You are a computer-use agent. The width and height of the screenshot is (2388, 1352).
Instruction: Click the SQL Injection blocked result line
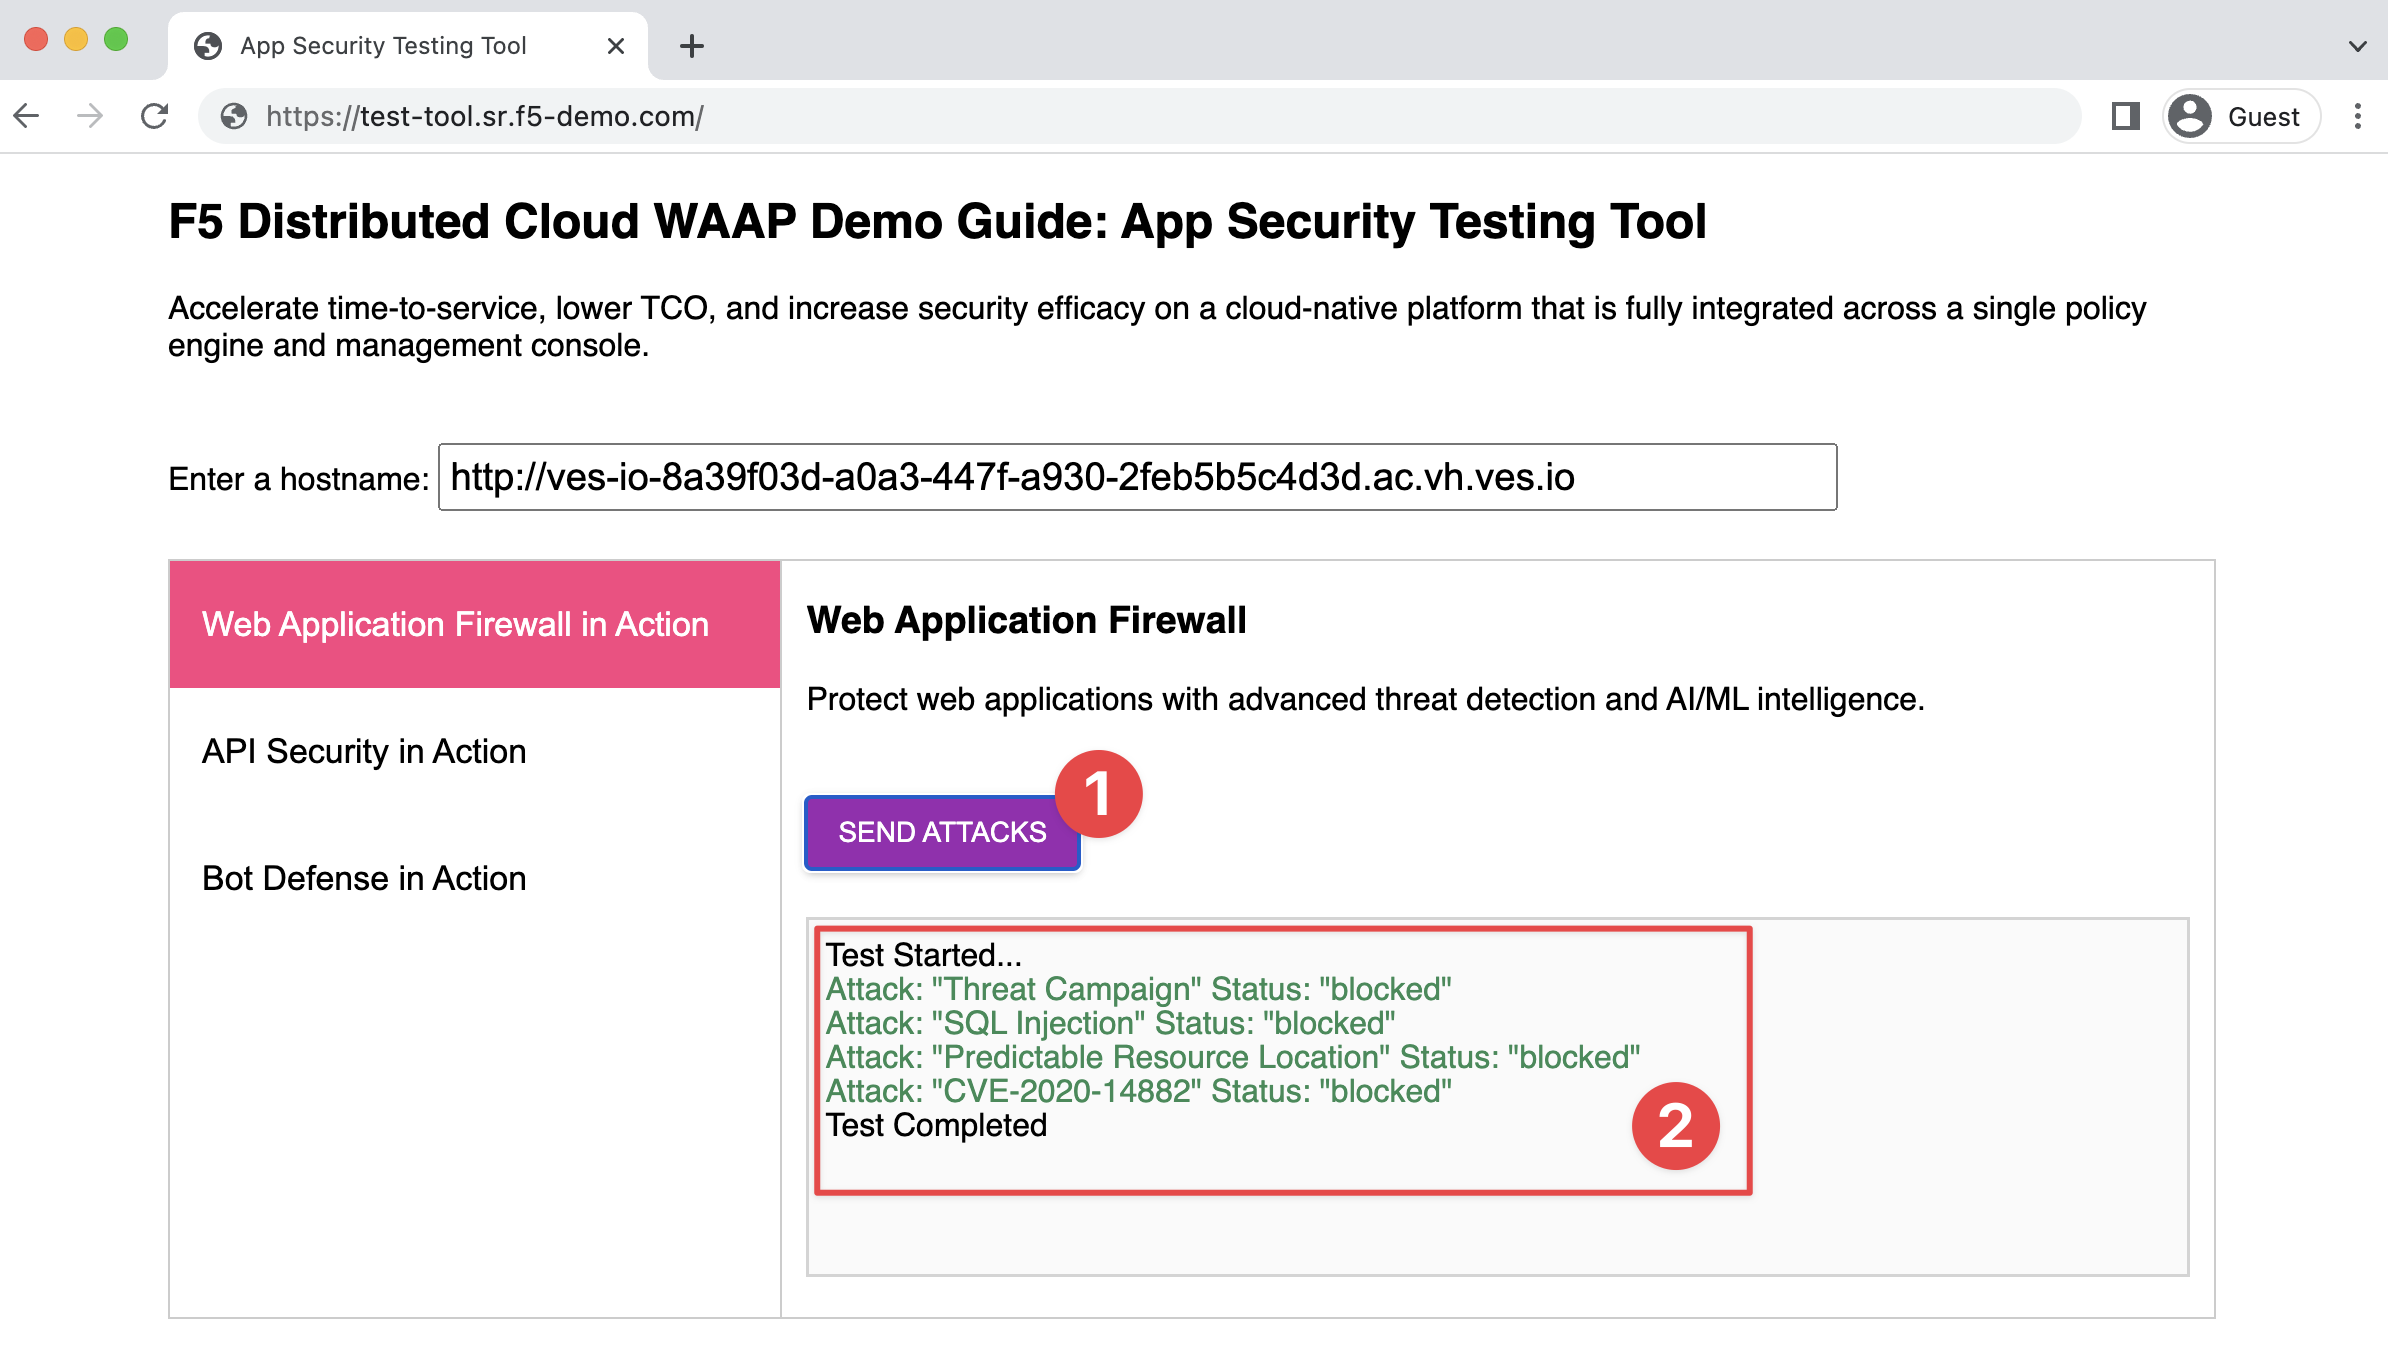pyautogui.click(x=1110, y=1023)
